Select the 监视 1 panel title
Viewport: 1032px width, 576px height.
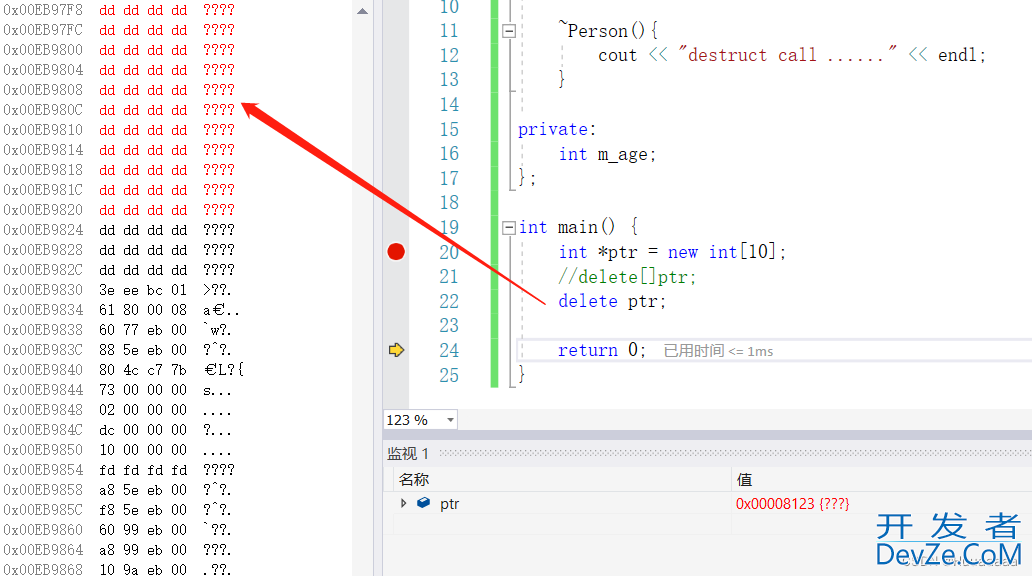tap(408, 454)
